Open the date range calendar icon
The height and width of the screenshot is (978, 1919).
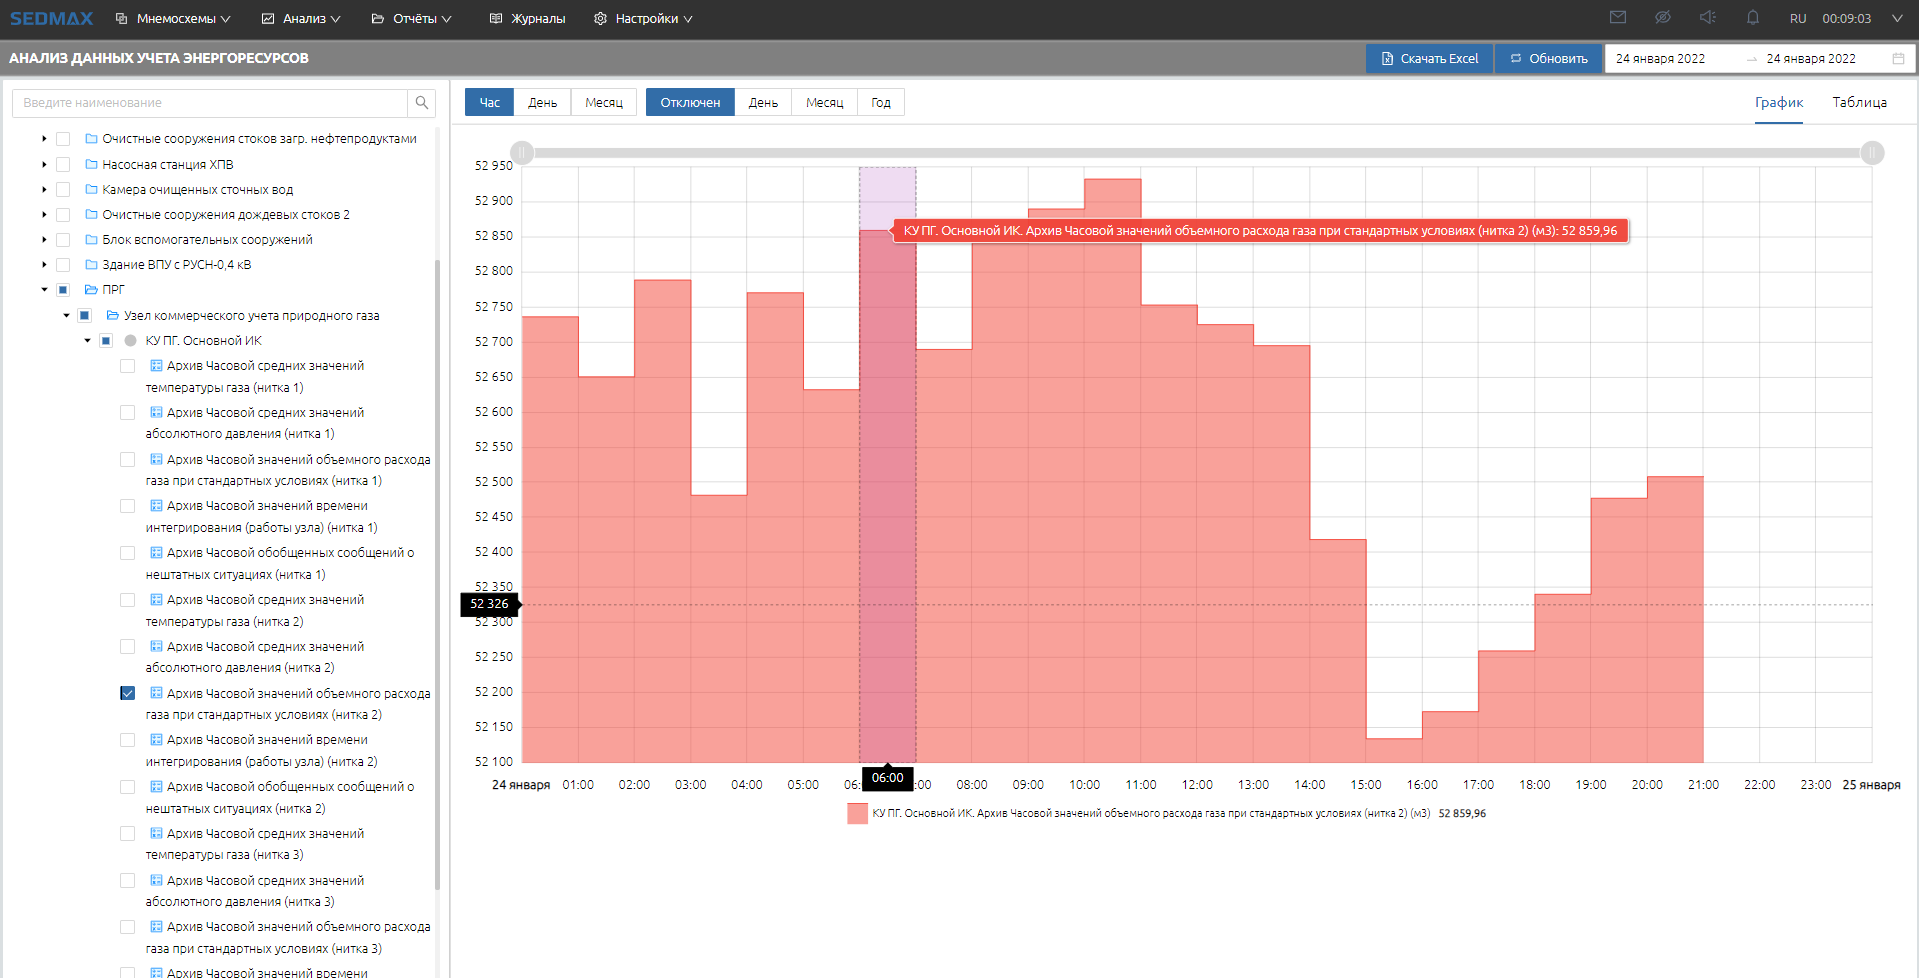1898,59
